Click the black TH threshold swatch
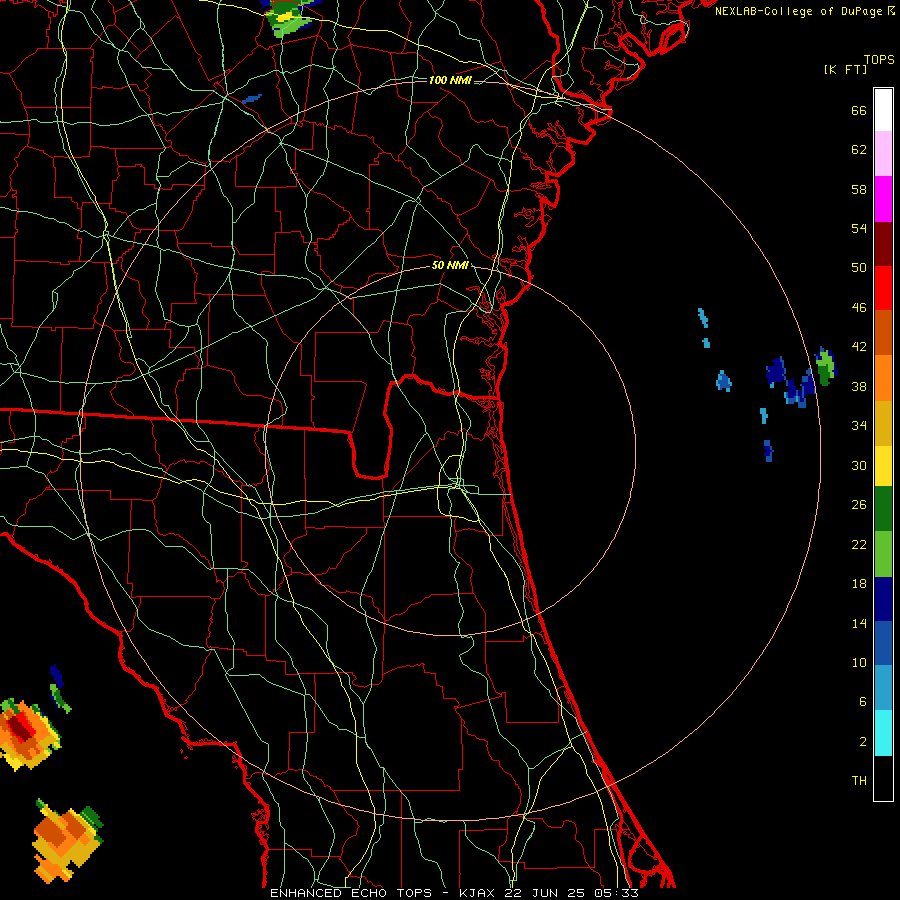 883,778
